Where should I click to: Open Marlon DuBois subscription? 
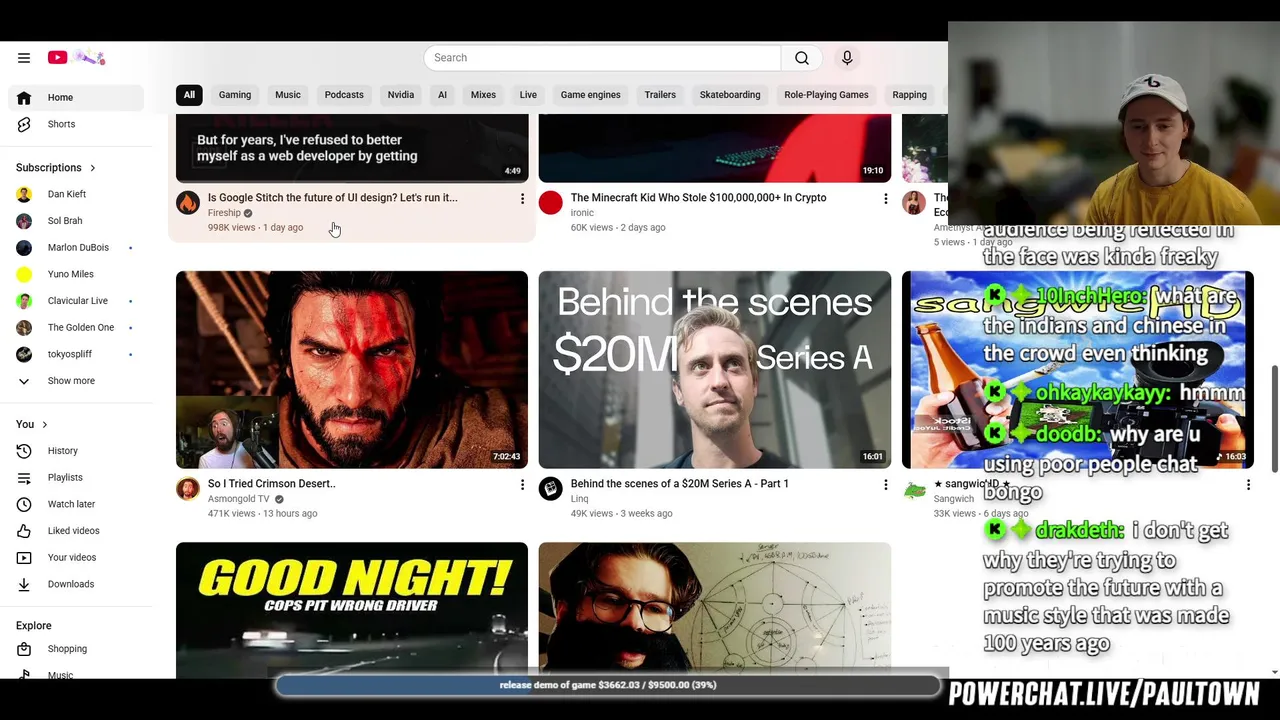[x=76, y=247]
